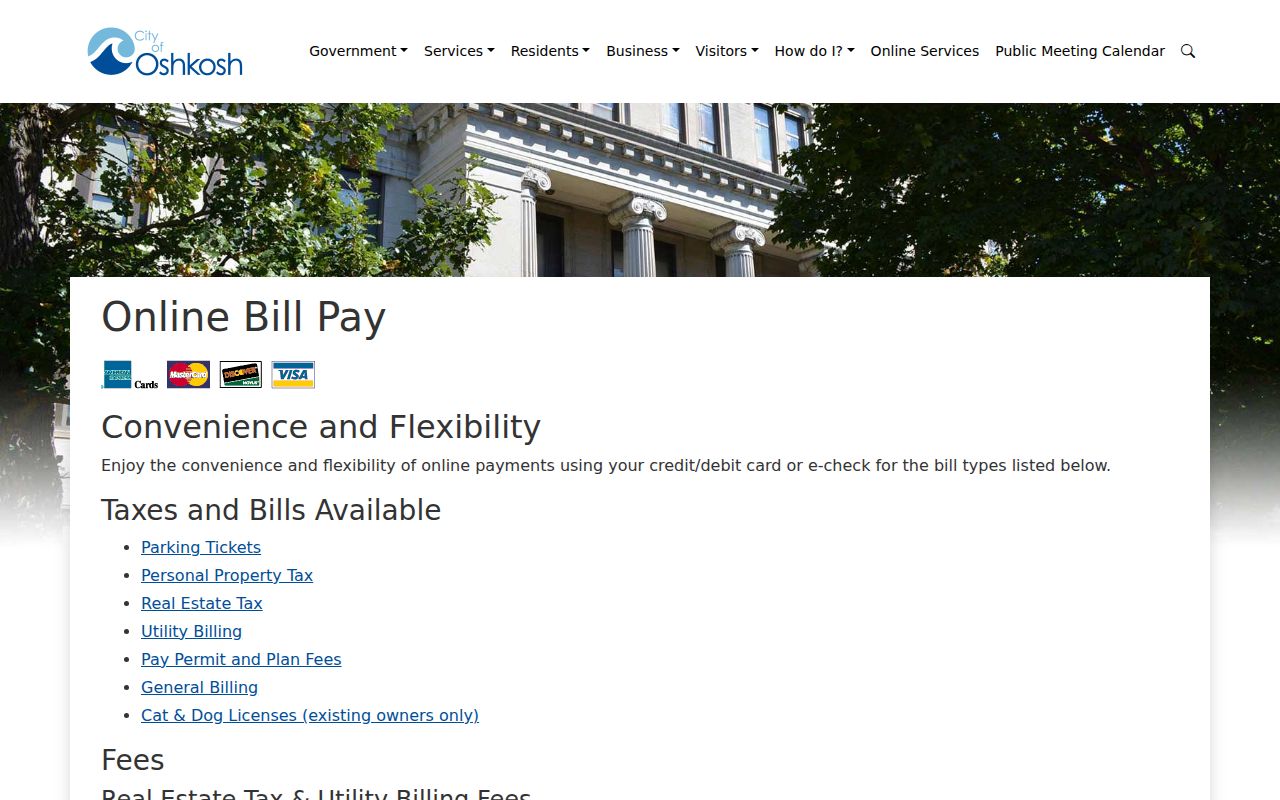Open the Public Meeting Calendar
Image resolution: width=1280 pixels, height=800 pixels.
point(1080,51)
